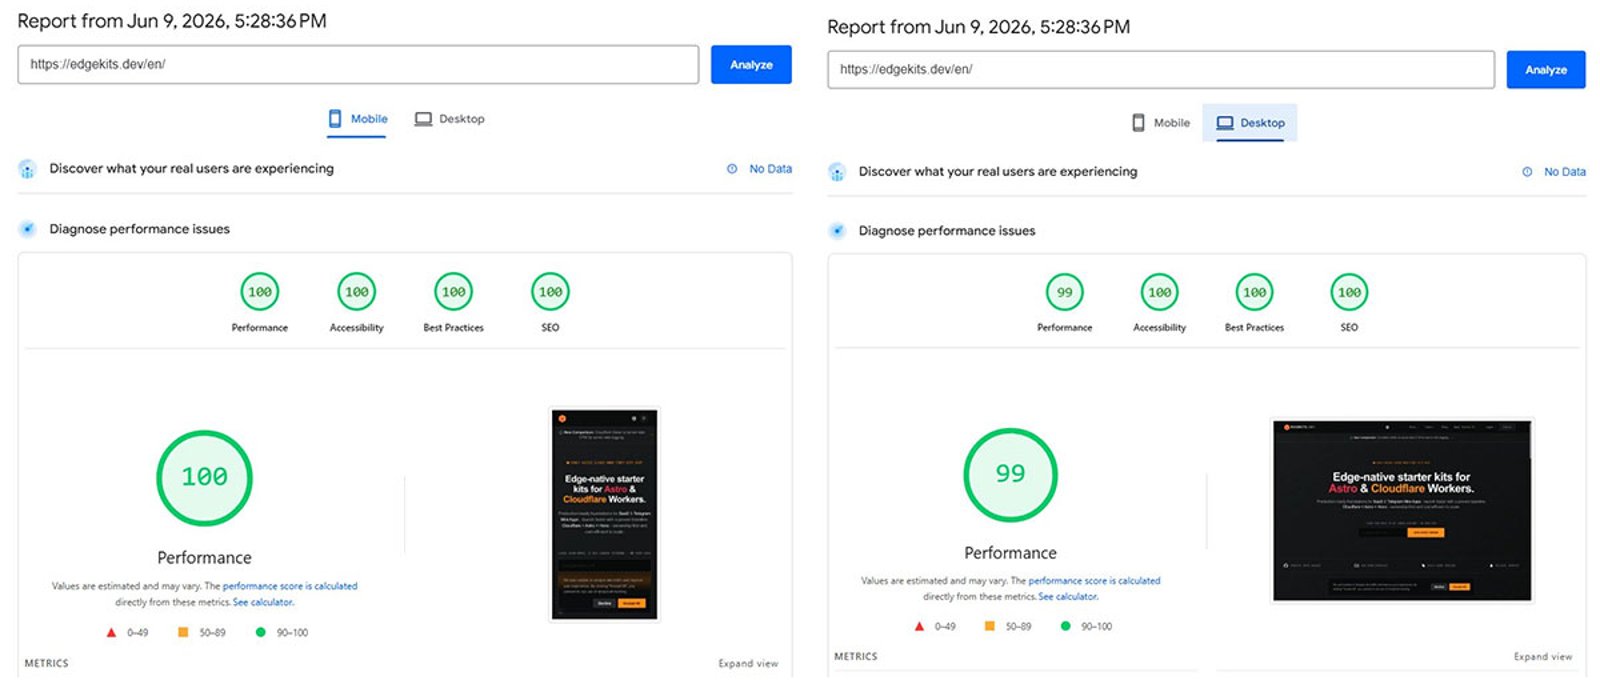1600x680 pixels.
Task: Click No Data link in right report
Action: click(x=1565, y=172)
